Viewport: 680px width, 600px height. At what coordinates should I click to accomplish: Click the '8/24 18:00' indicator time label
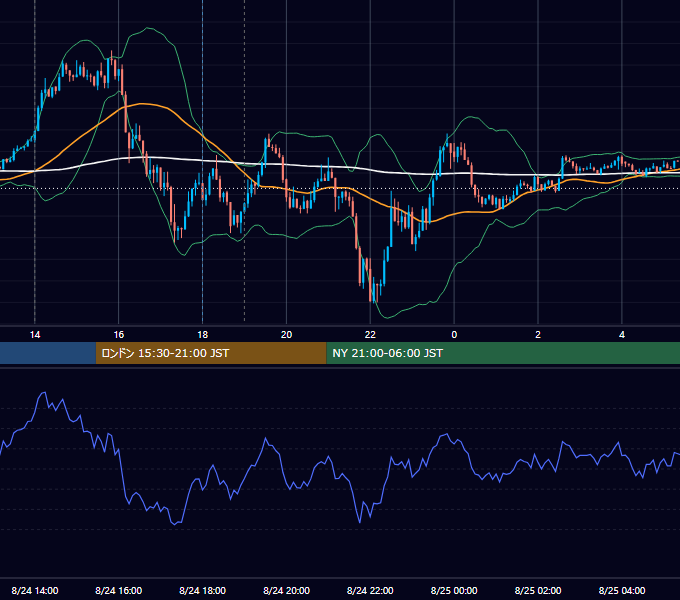pyautogui.click(x=203, y=590)
